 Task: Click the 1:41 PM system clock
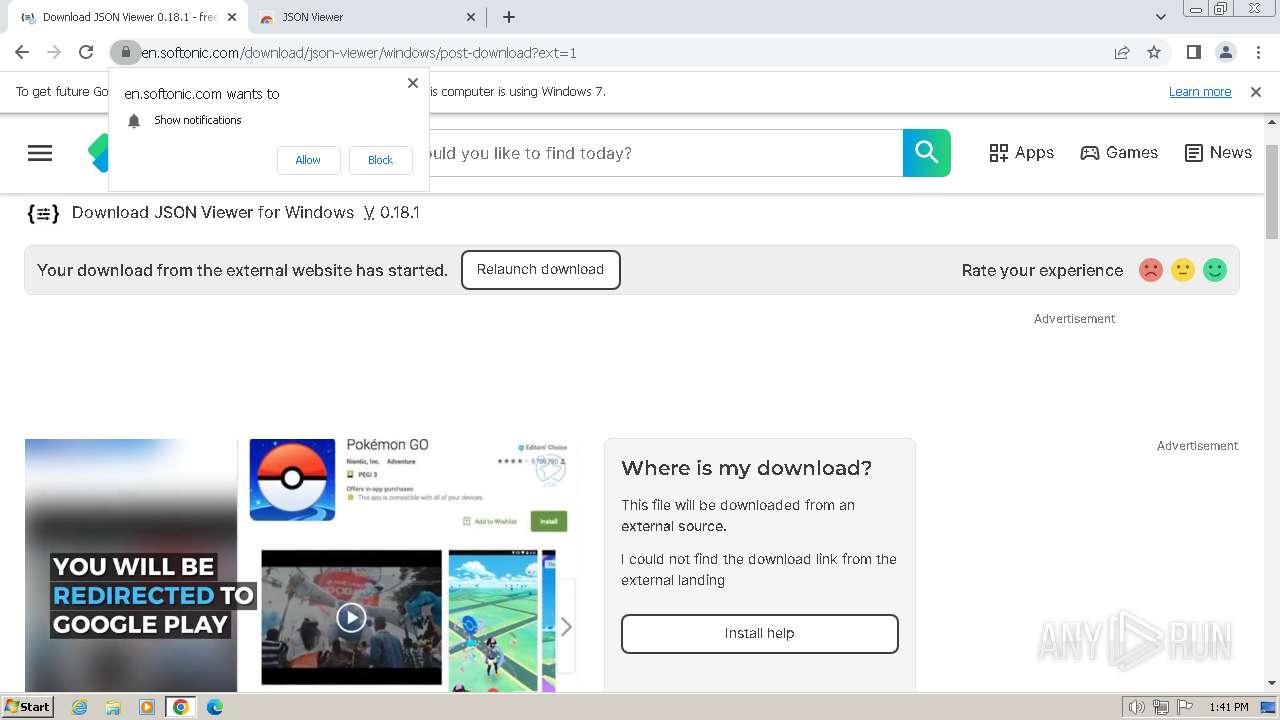(x=1229, y=707)
